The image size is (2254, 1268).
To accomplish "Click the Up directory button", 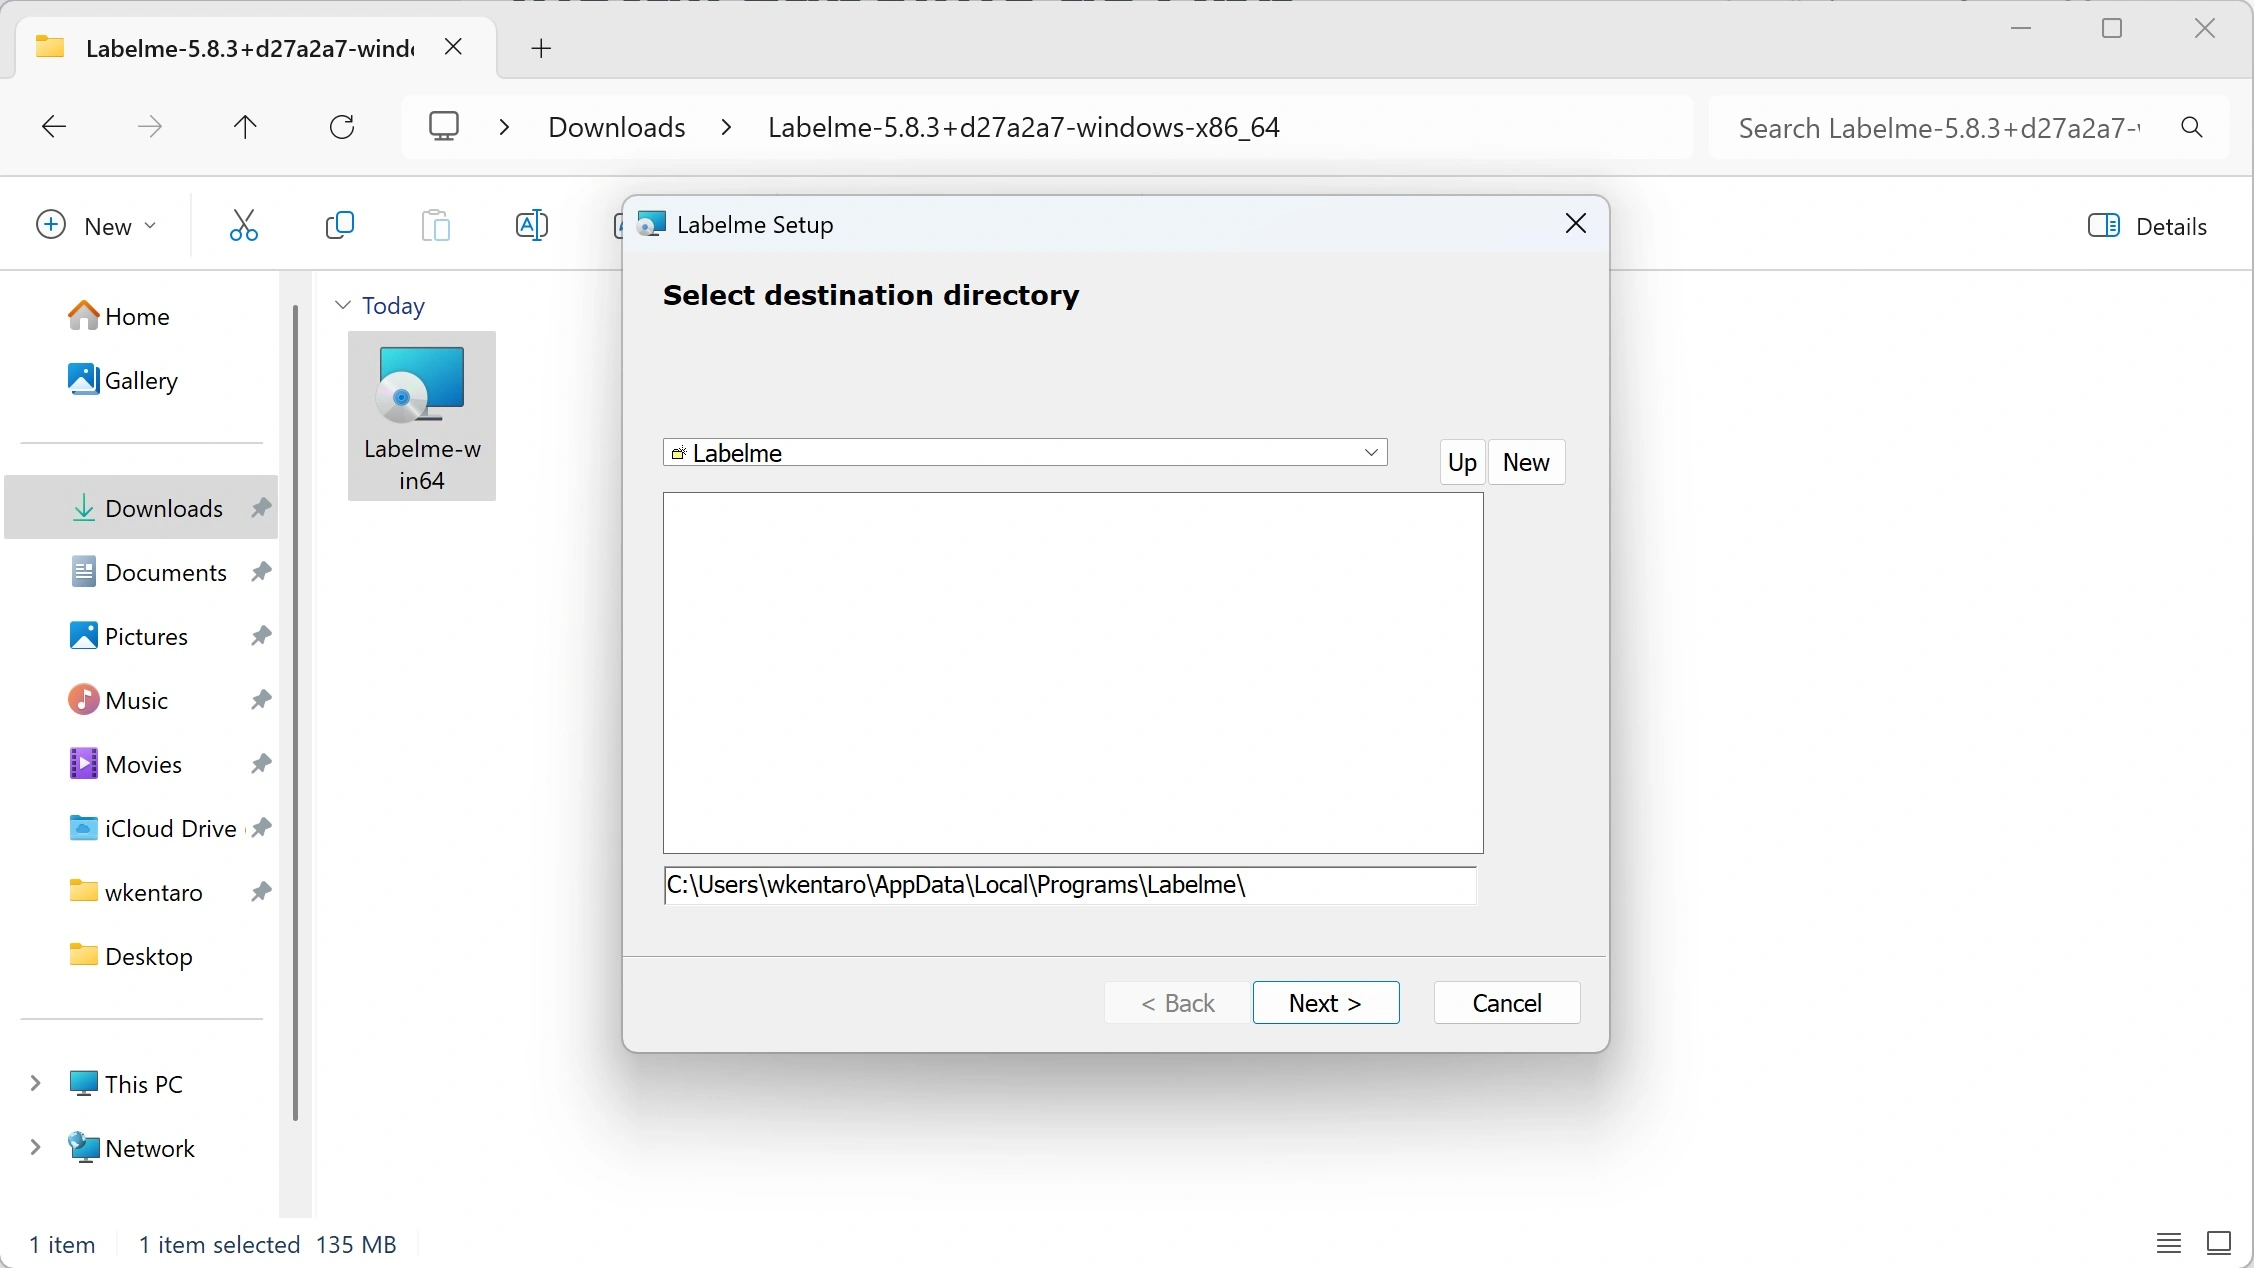I will click(x=1462, y=462).
